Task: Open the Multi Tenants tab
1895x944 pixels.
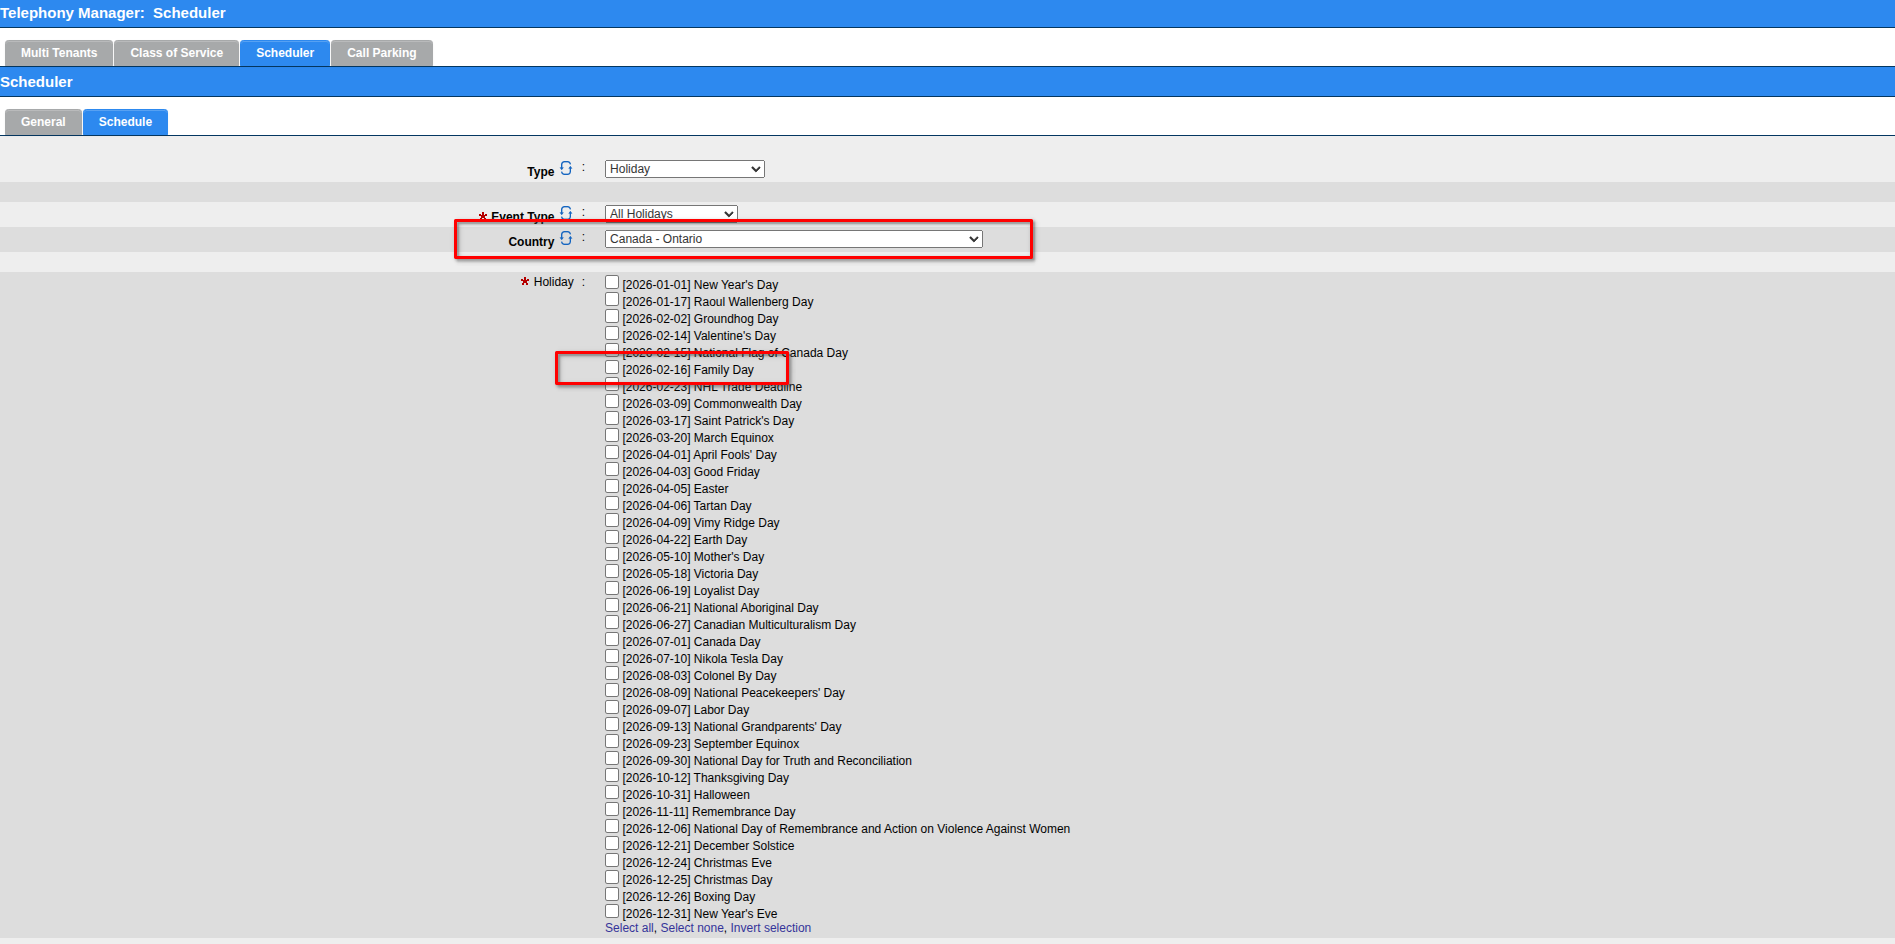Action: tap(59, 53)
